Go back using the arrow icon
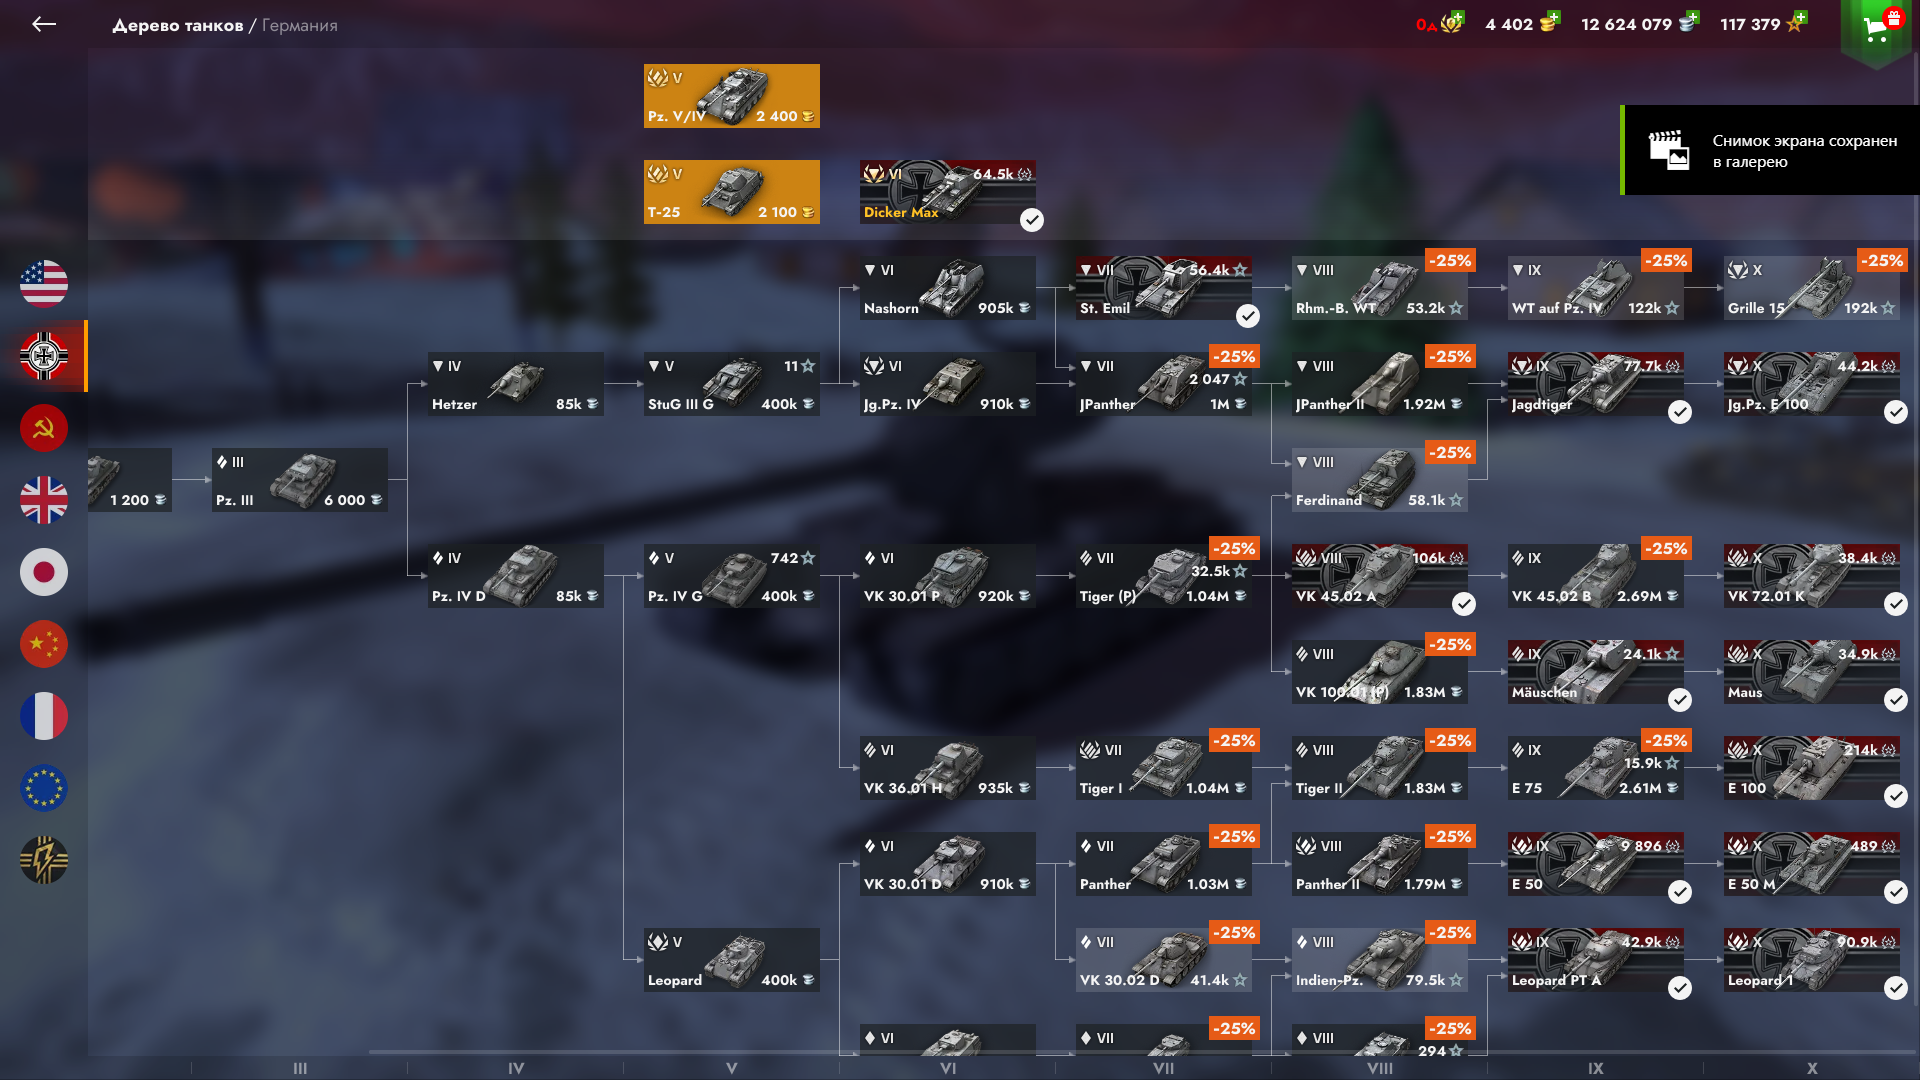The image size is (1920, 1080). click(44, 24)
